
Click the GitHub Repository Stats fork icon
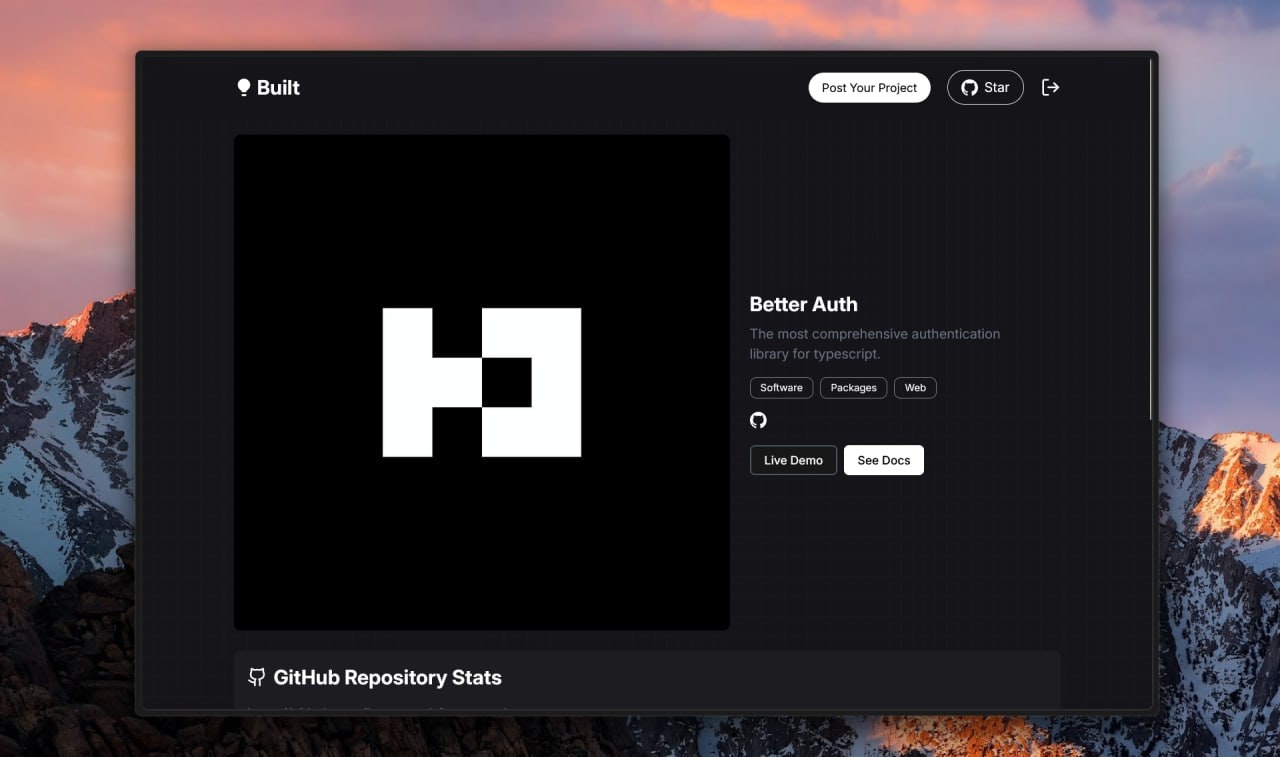(x=257, y=677)
